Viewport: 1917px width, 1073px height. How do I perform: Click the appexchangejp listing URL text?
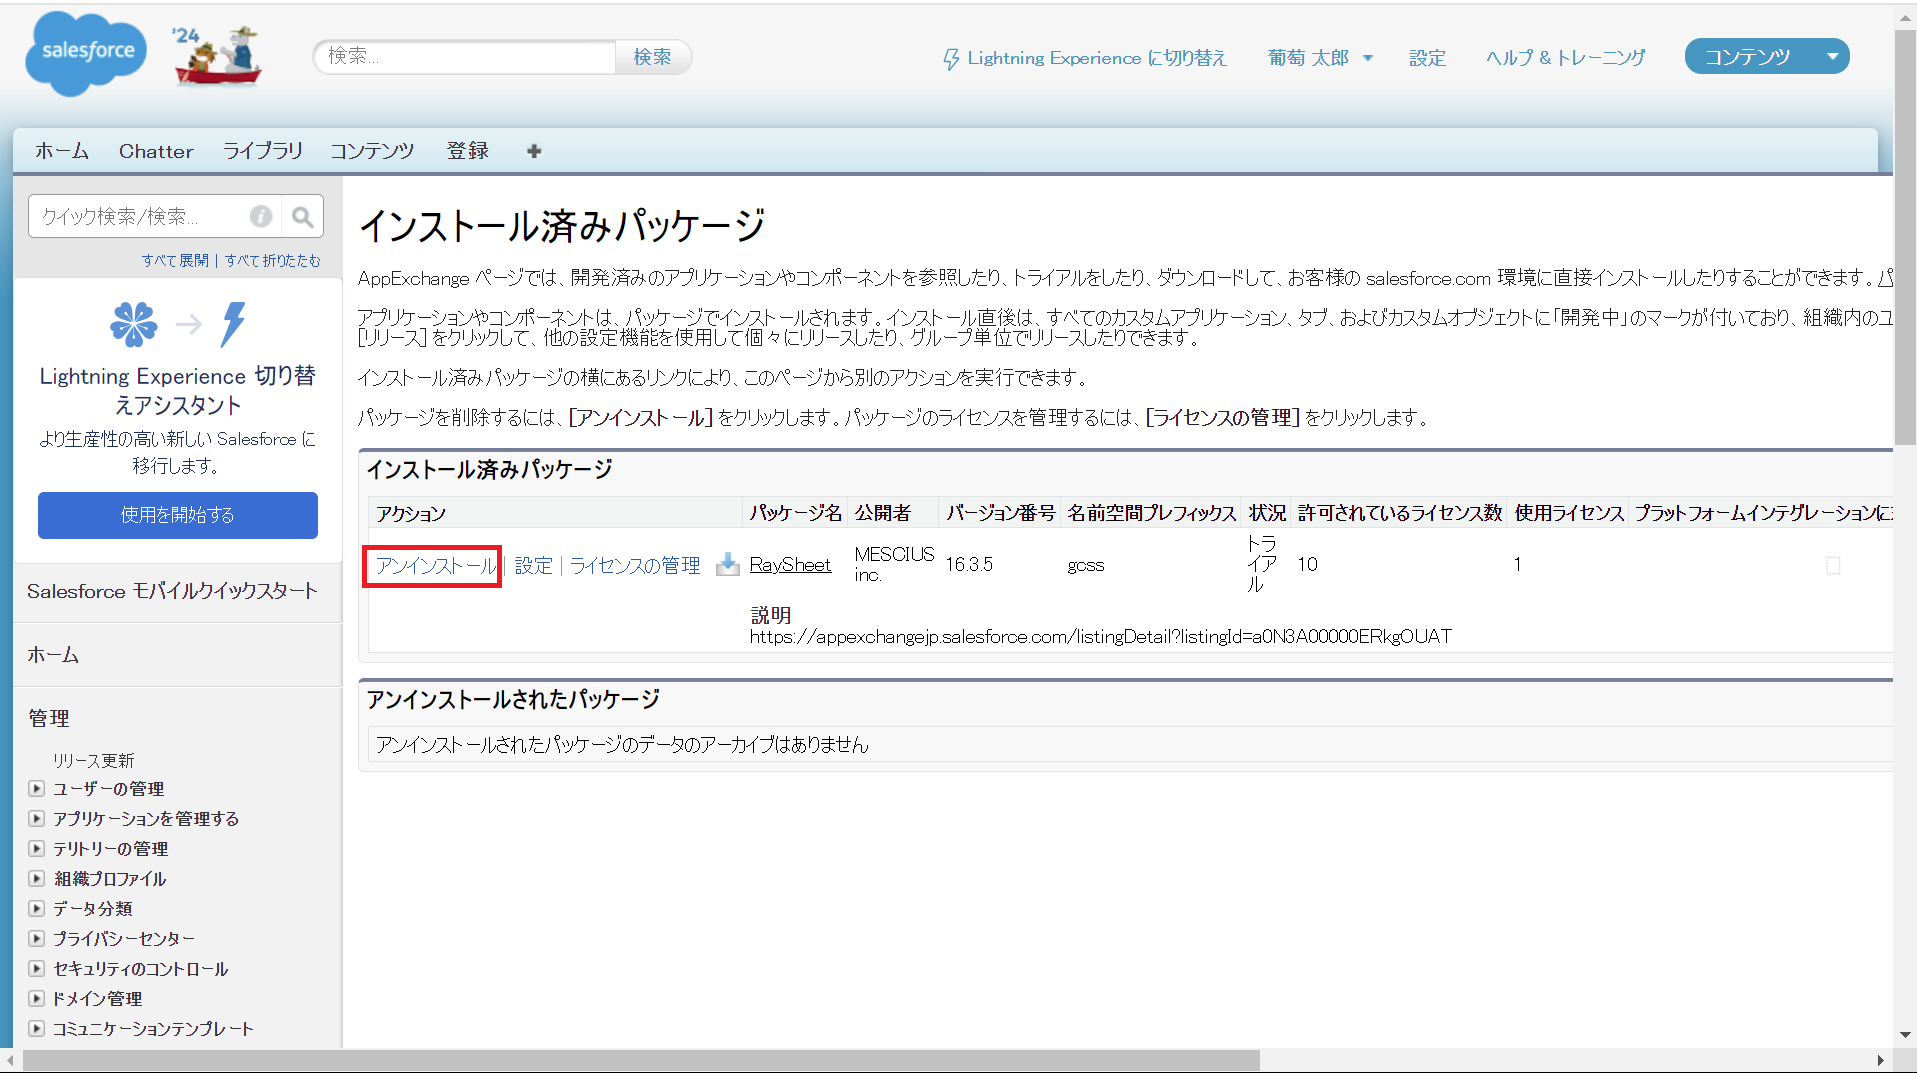coord(1101,637)
